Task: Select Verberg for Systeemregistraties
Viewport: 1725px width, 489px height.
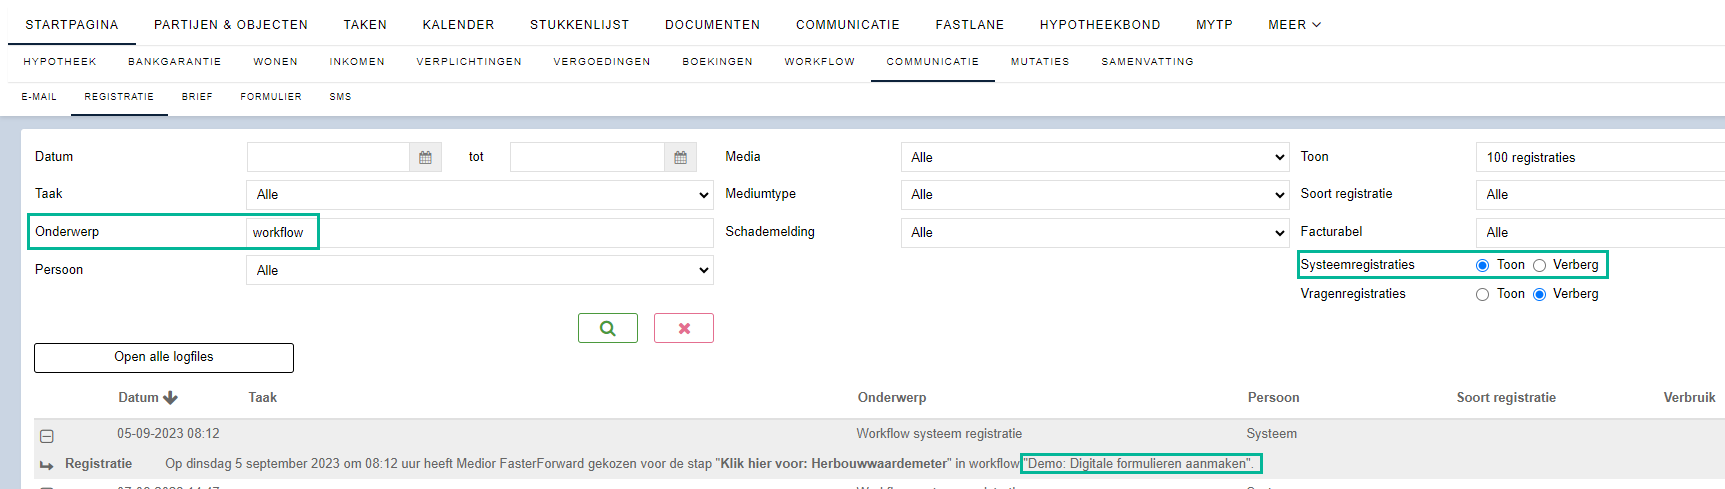Action: tap(1539, 265)
